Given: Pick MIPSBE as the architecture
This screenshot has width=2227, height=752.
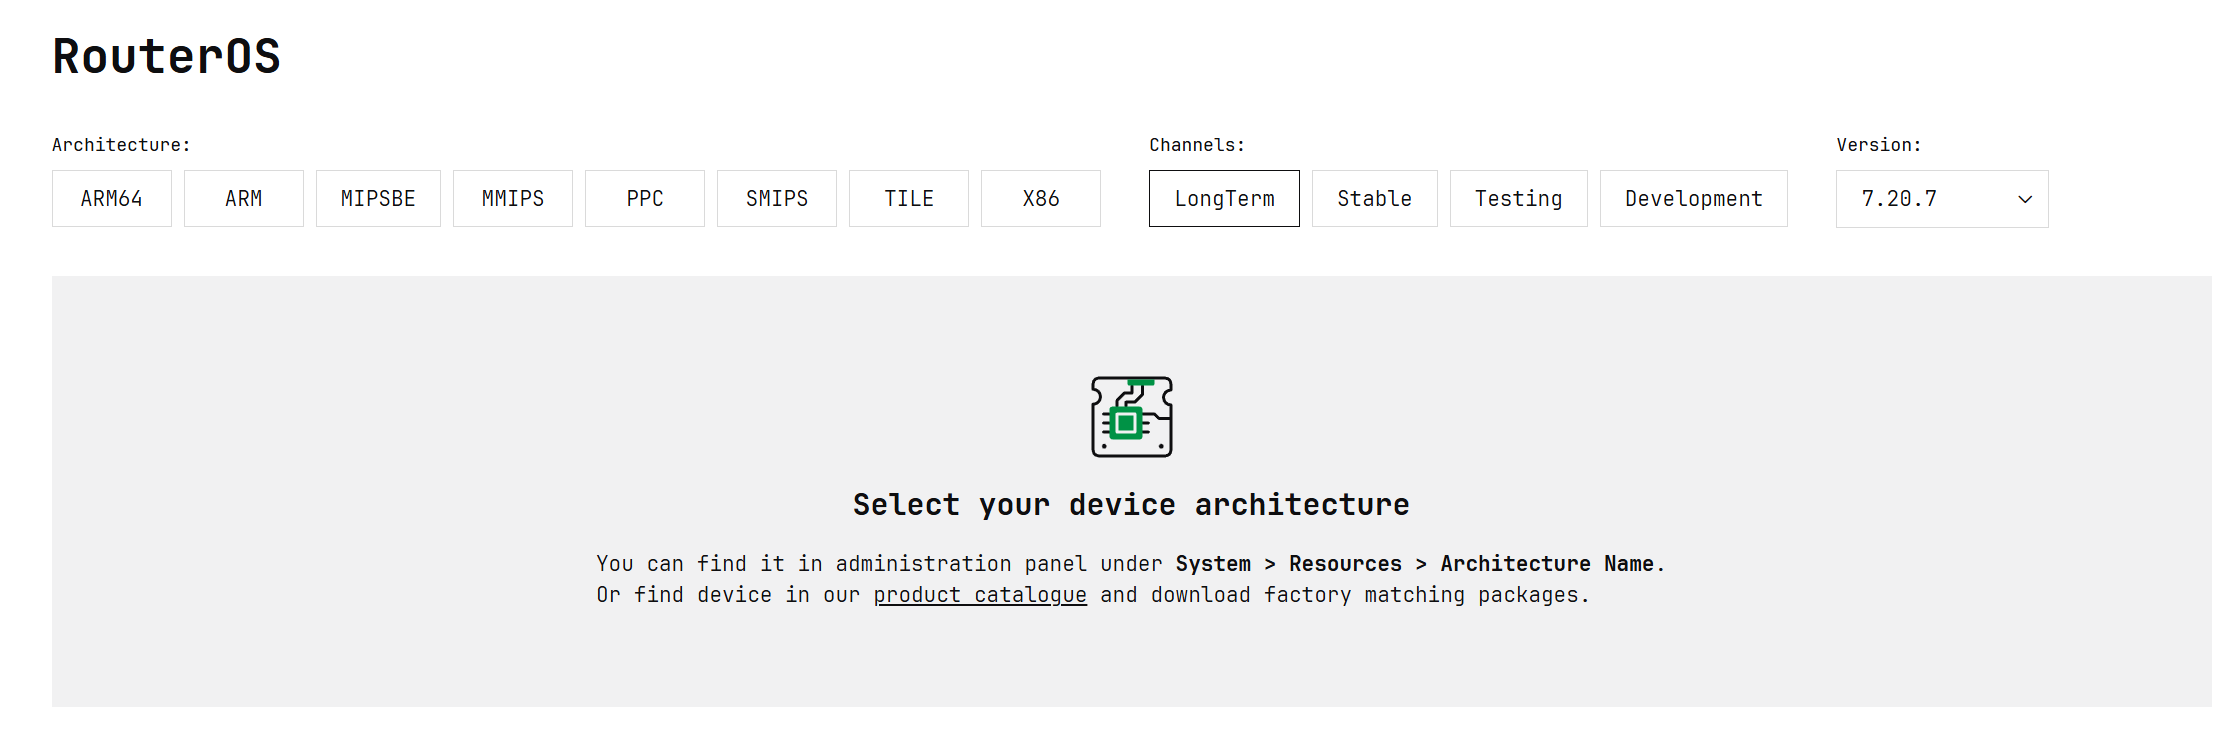Looking at the screenshot, I should tap(378, 199).
